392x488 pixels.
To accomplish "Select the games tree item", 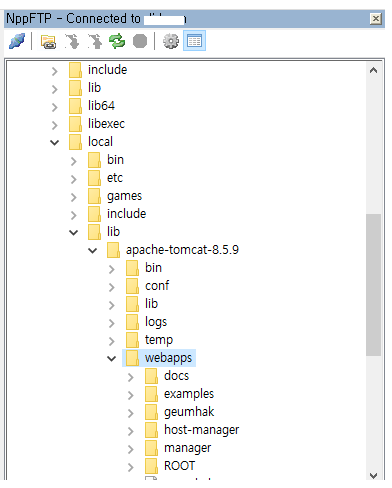I will point(124,196).
